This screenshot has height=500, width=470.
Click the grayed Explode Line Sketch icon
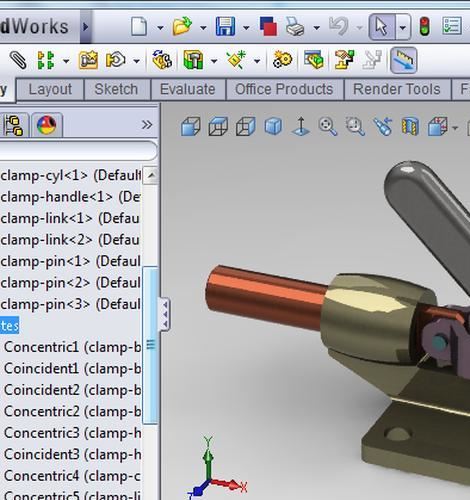click(372, 60)
